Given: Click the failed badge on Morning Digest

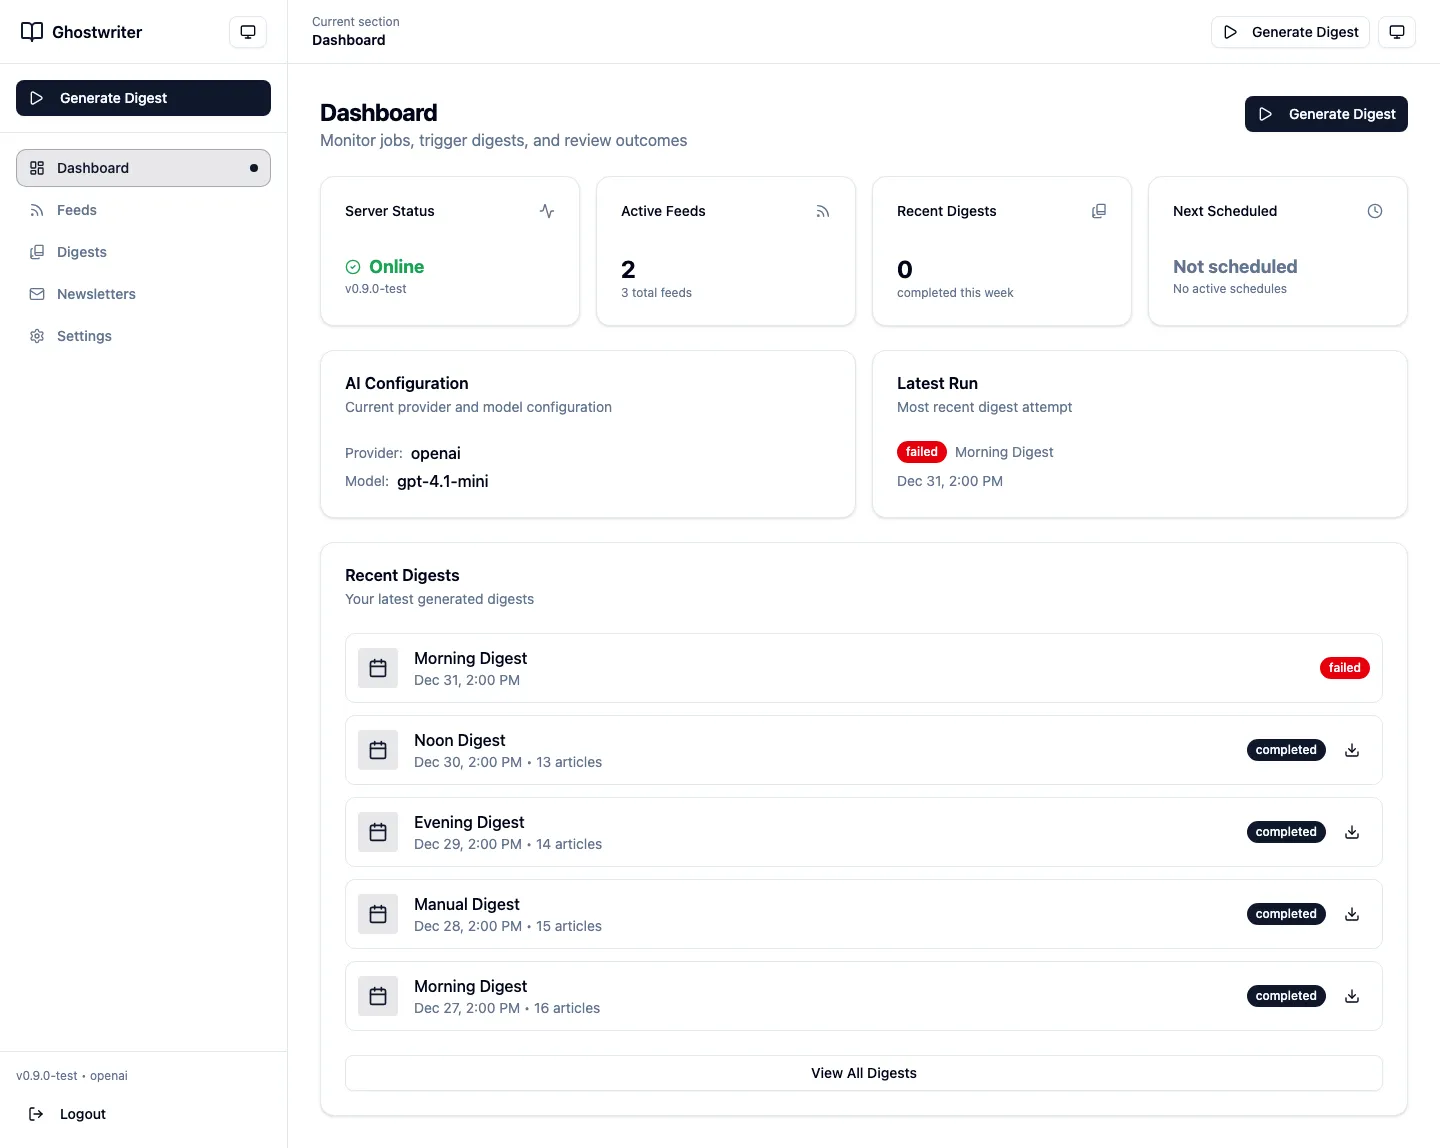Looking at the screenshot, I should [x=1344, y=668].
